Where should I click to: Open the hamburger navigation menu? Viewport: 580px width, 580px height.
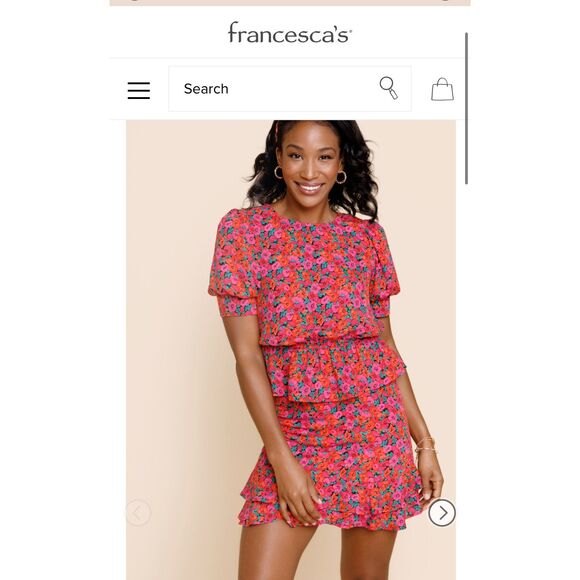point(139,90)
